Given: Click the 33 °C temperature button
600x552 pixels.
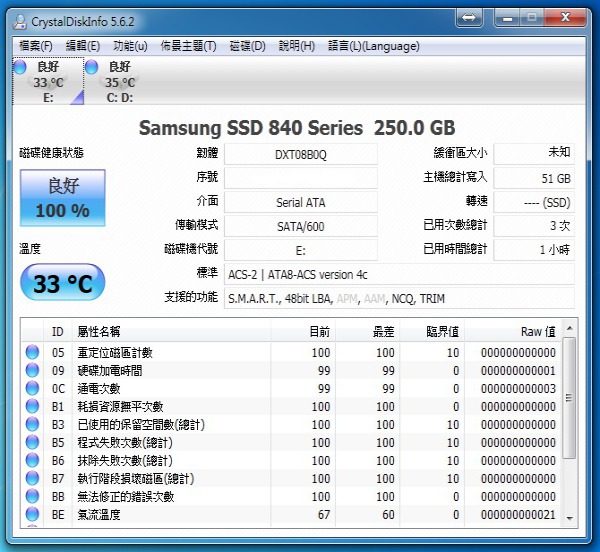Looking at the screenshot, I should coord(63,282).
